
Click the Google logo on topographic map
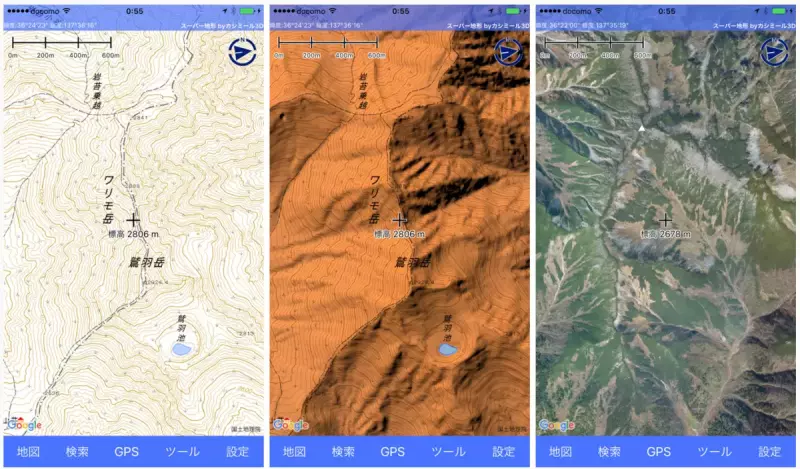click(x=24, y=424)
